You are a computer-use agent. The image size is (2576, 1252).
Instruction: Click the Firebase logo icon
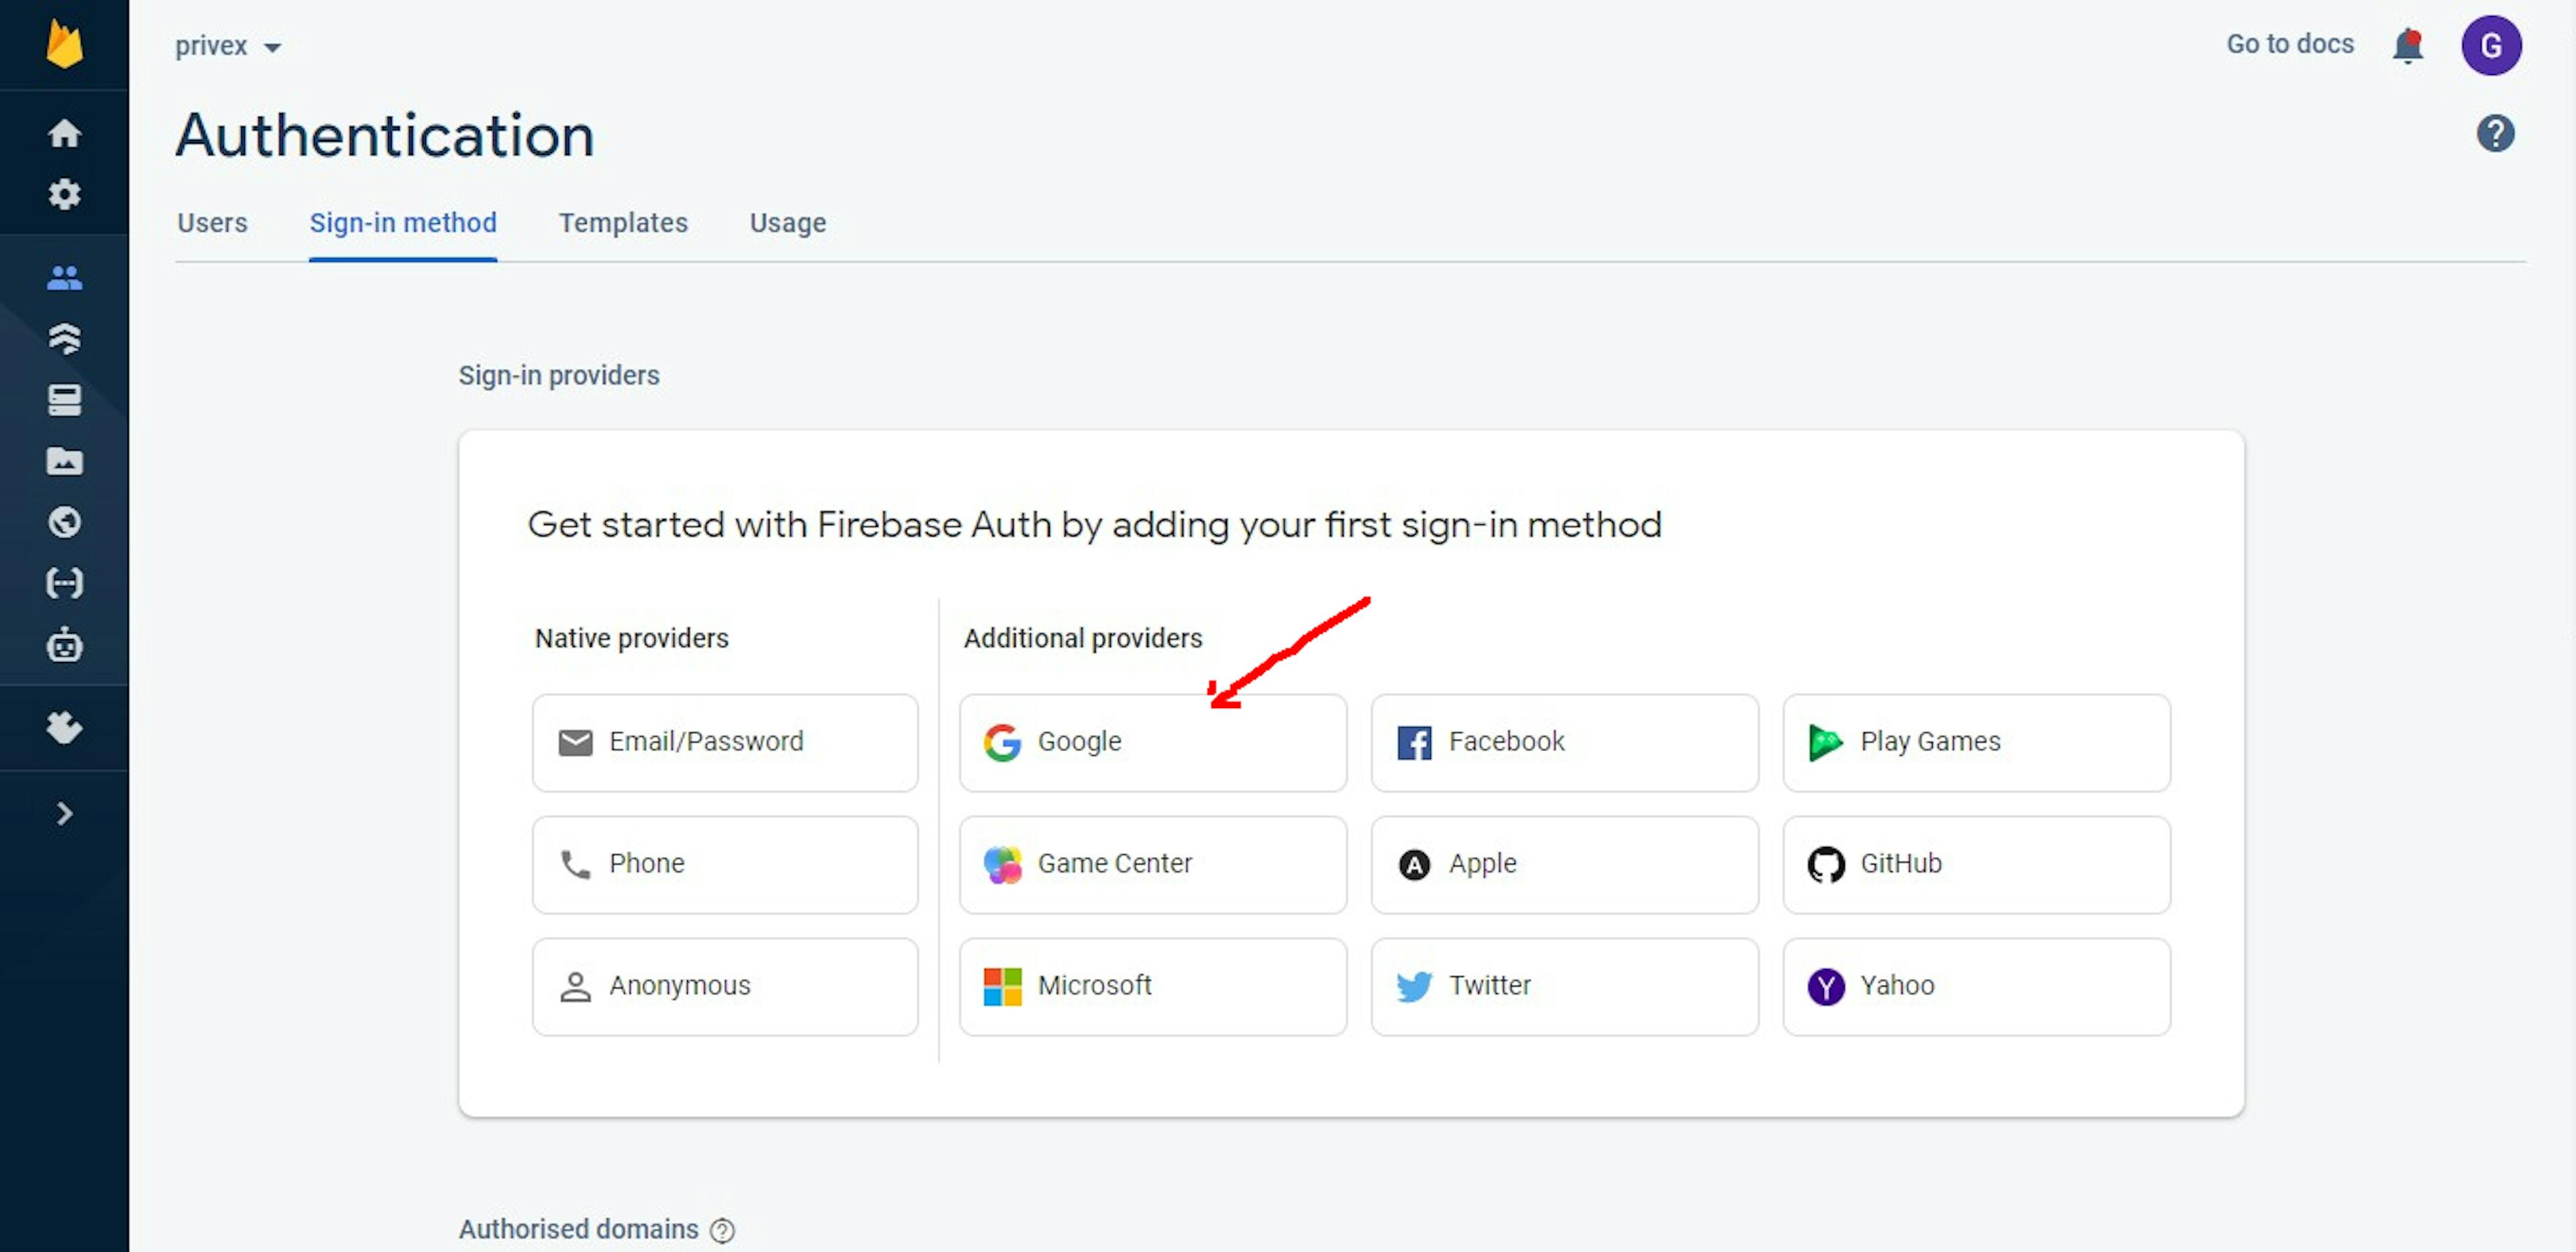65,45
